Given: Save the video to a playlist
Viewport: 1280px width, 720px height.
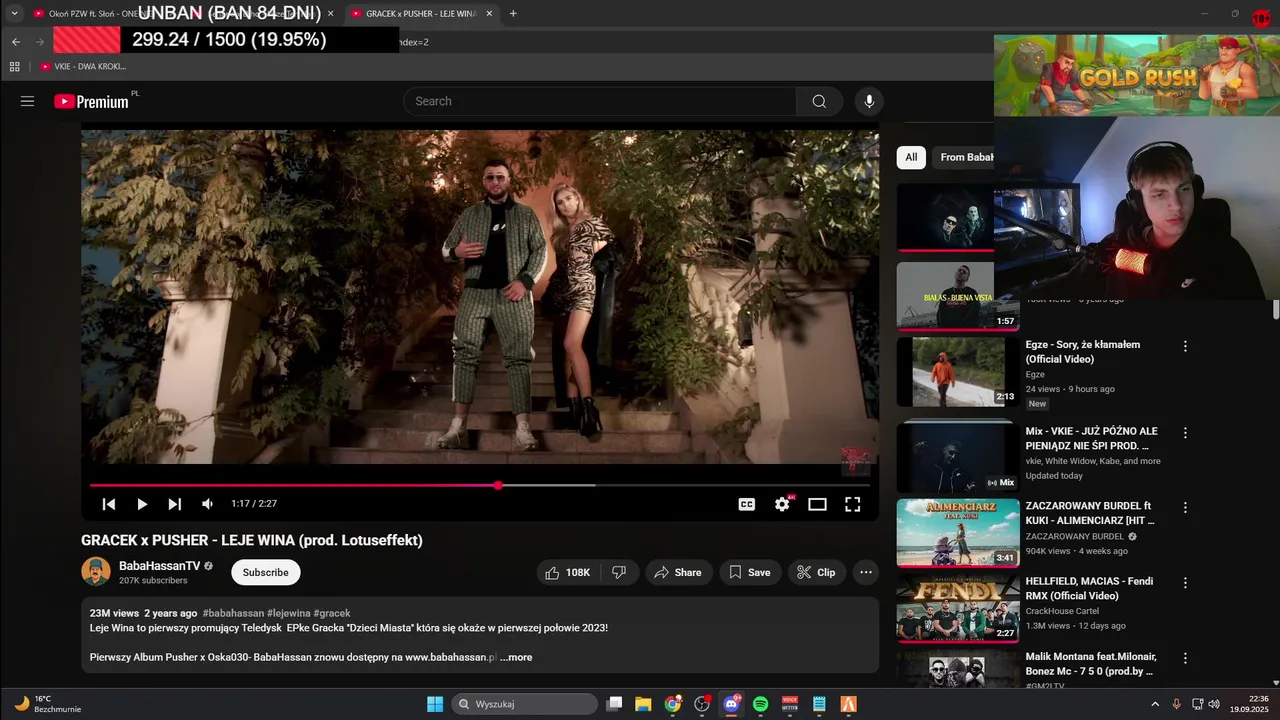Looking at the screenshot, I should 749,572.
